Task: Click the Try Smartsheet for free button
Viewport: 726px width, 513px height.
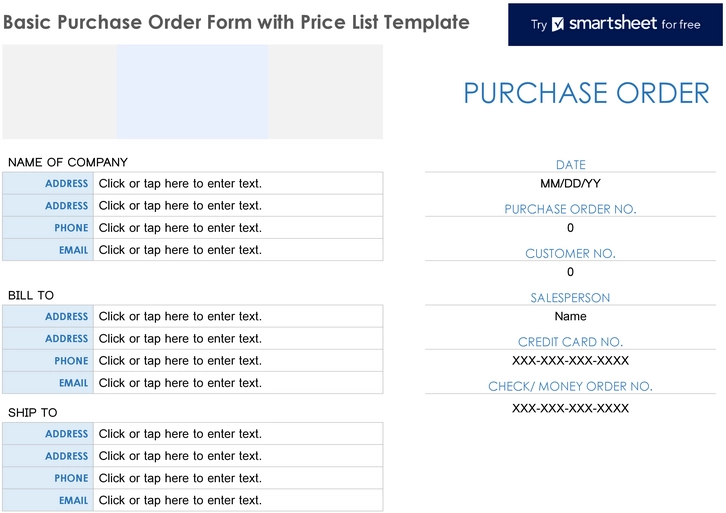Action: 614,25
